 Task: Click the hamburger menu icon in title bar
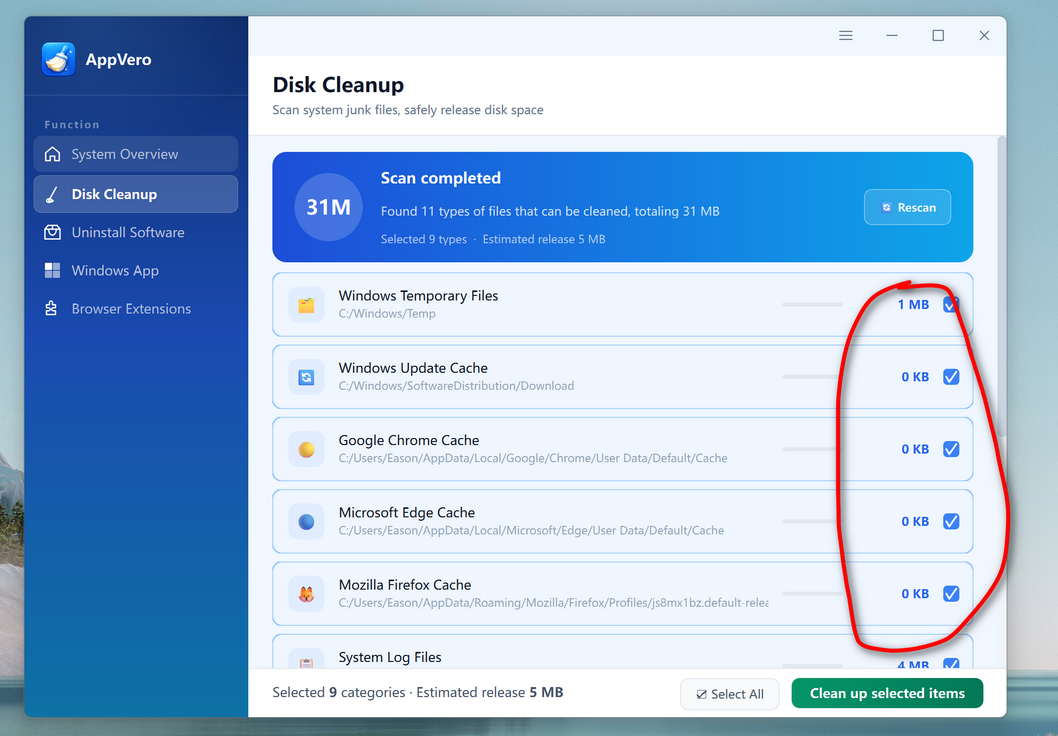(x=845, y=35)
